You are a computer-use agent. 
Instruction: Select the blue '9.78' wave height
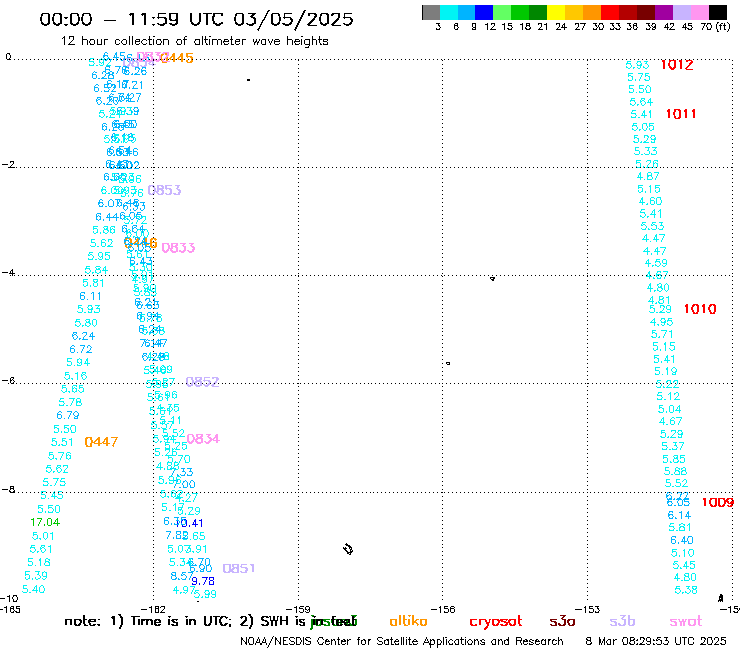coord(203,582)
